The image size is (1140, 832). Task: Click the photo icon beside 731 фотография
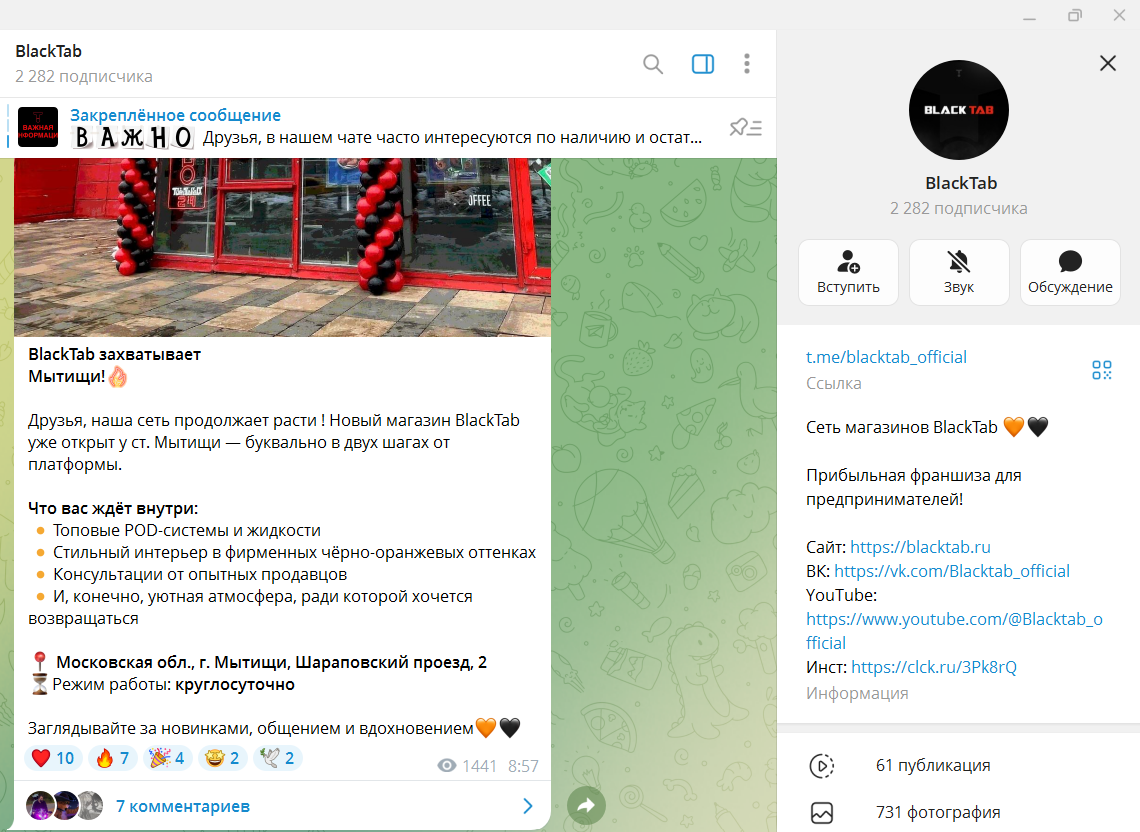(x=822, y=812)
